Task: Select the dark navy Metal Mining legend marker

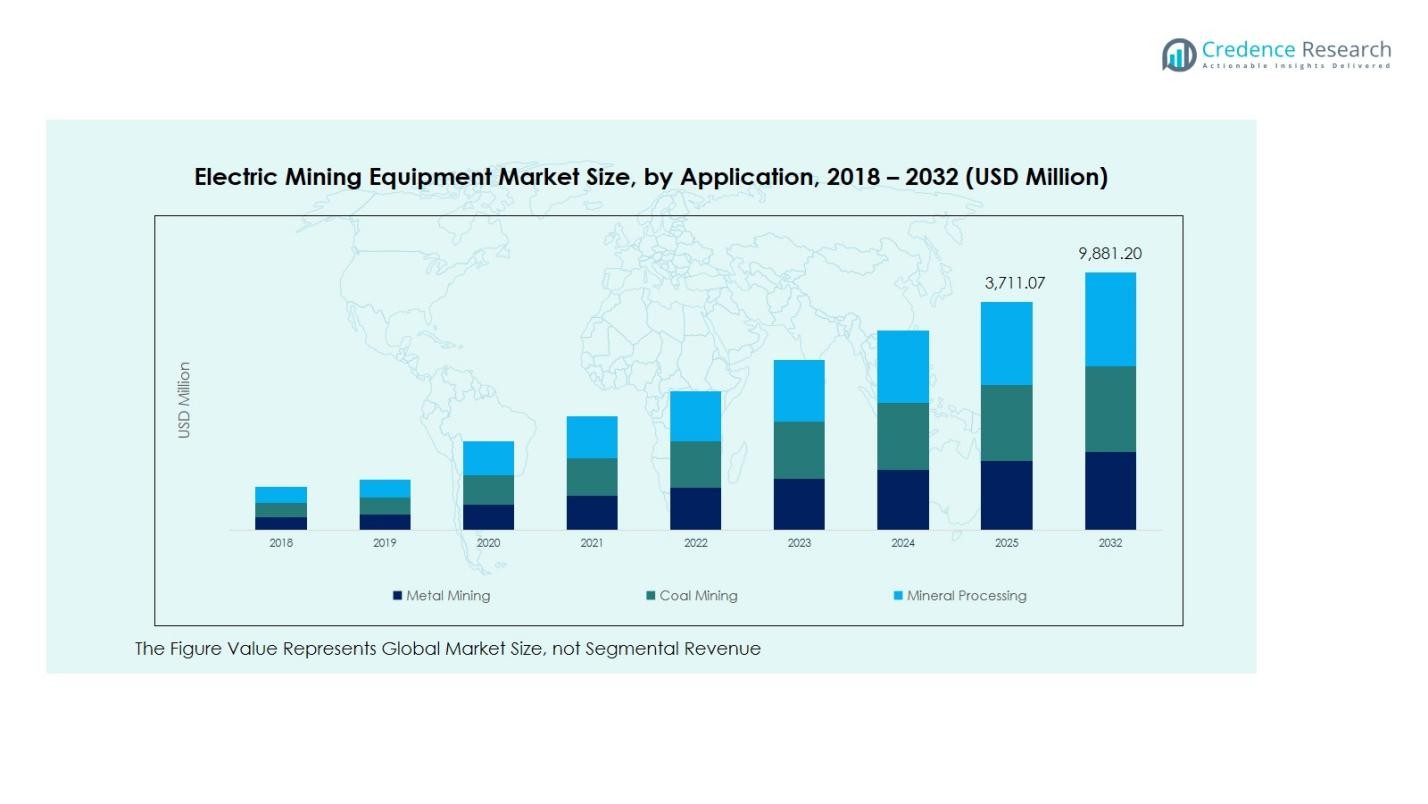Action: coord(399,595)
